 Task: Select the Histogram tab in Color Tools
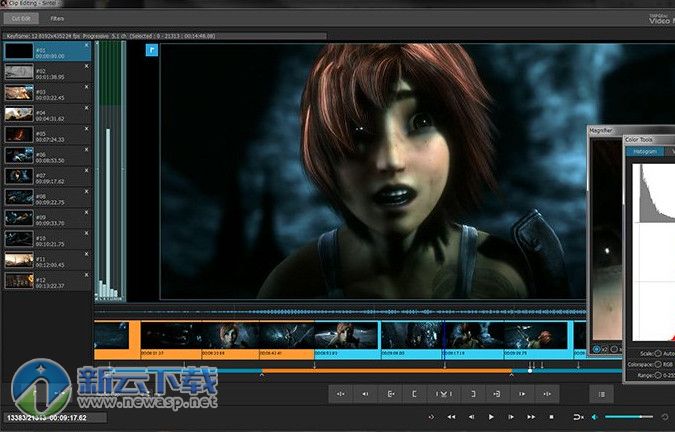645,151
